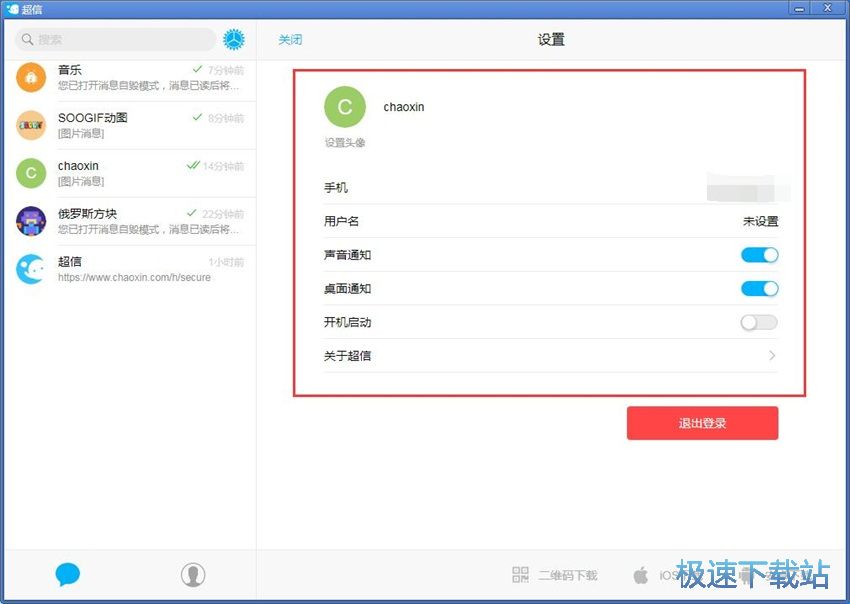Click the Apple iOS download icon
Image resolution: width=850 pixels, height=604 pixels.
click(x=641, y=575)
